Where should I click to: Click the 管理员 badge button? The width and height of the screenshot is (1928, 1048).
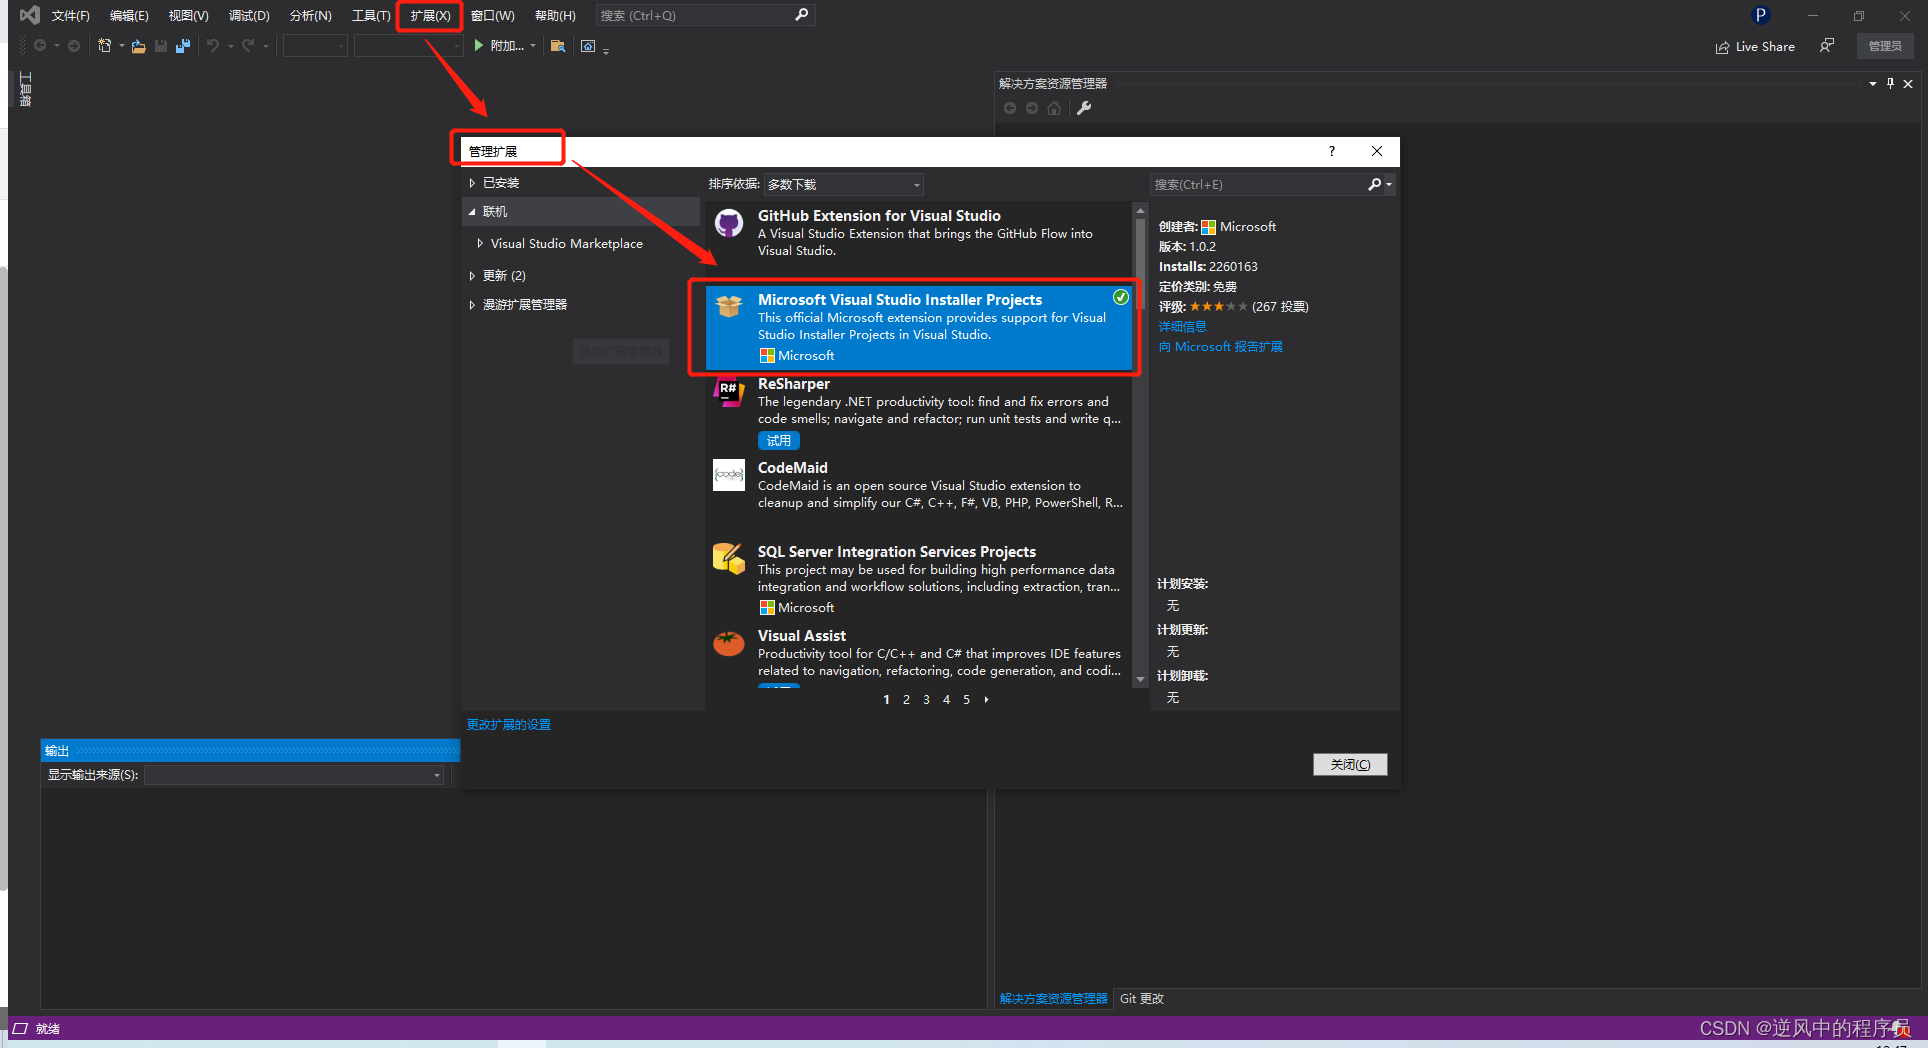1885,46
